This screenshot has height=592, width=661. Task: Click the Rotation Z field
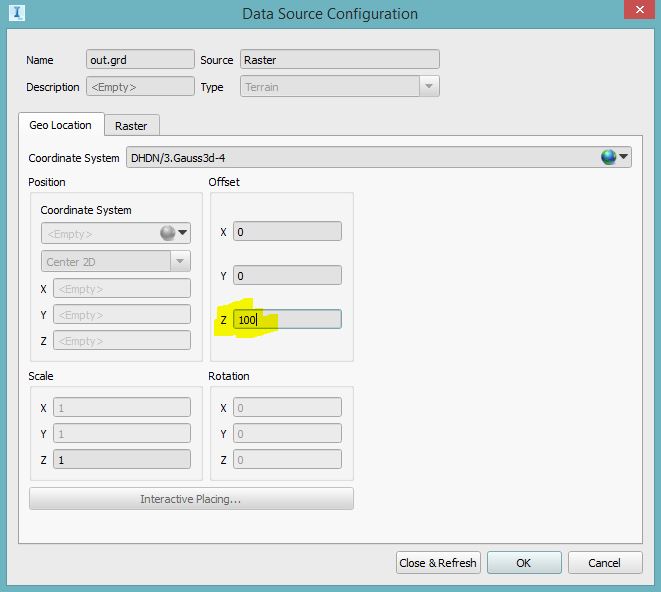[288, 459]
